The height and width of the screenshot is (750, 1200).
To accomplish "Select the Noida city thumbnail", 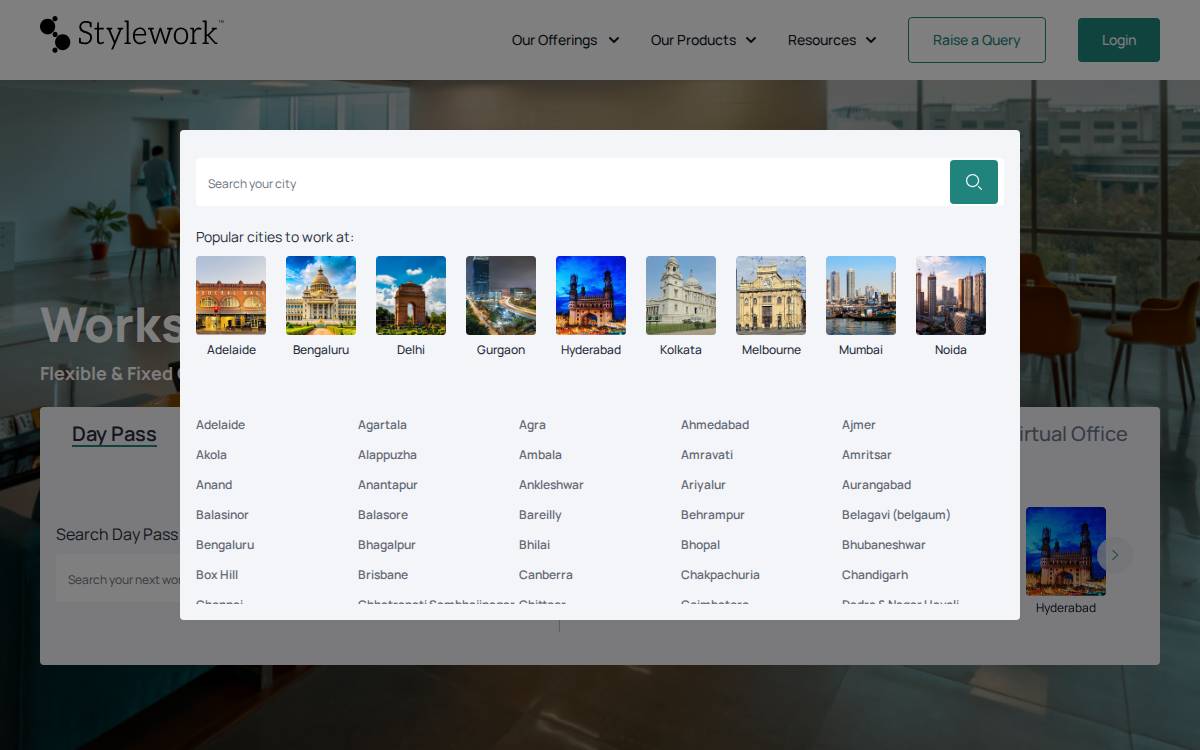I will (x=951, y=295).
